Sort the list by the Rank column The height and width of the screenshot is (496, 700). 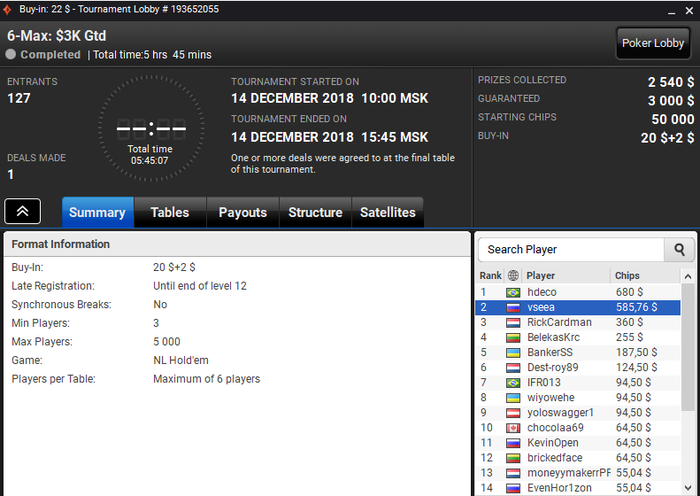pos(490,275)
